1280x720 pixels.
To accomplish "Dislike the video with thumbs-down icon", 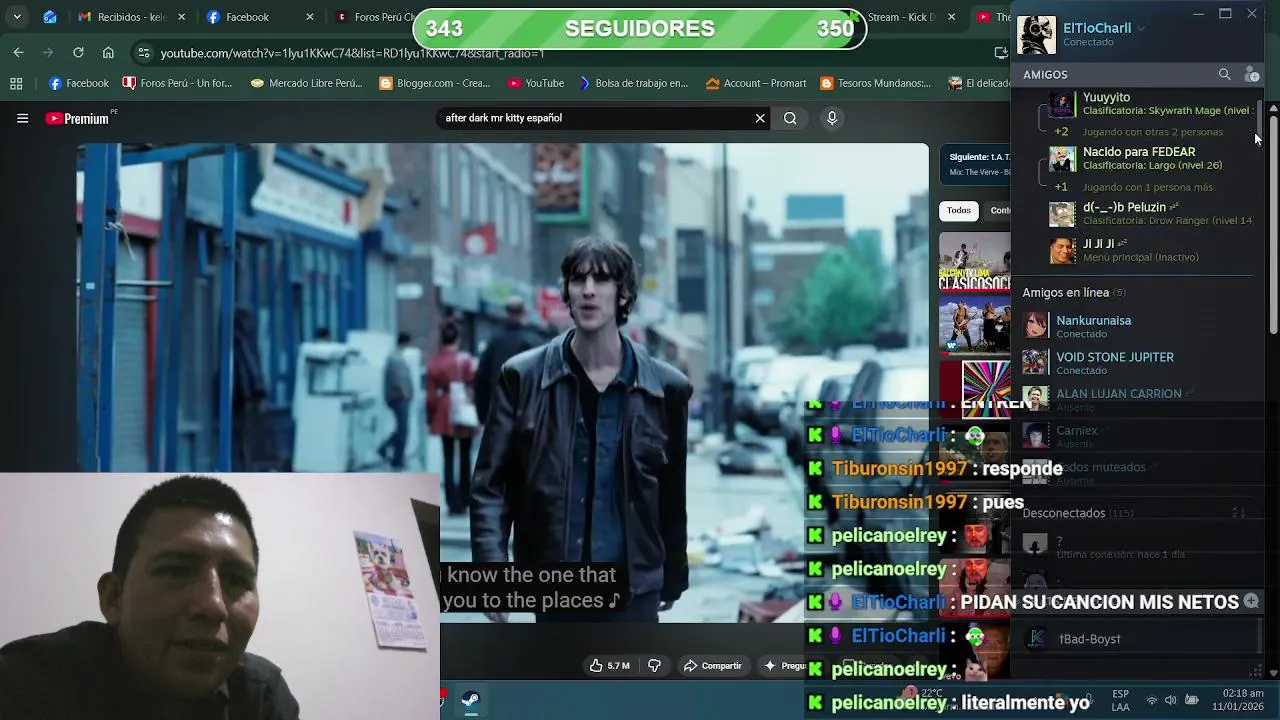I will point(655,665).
